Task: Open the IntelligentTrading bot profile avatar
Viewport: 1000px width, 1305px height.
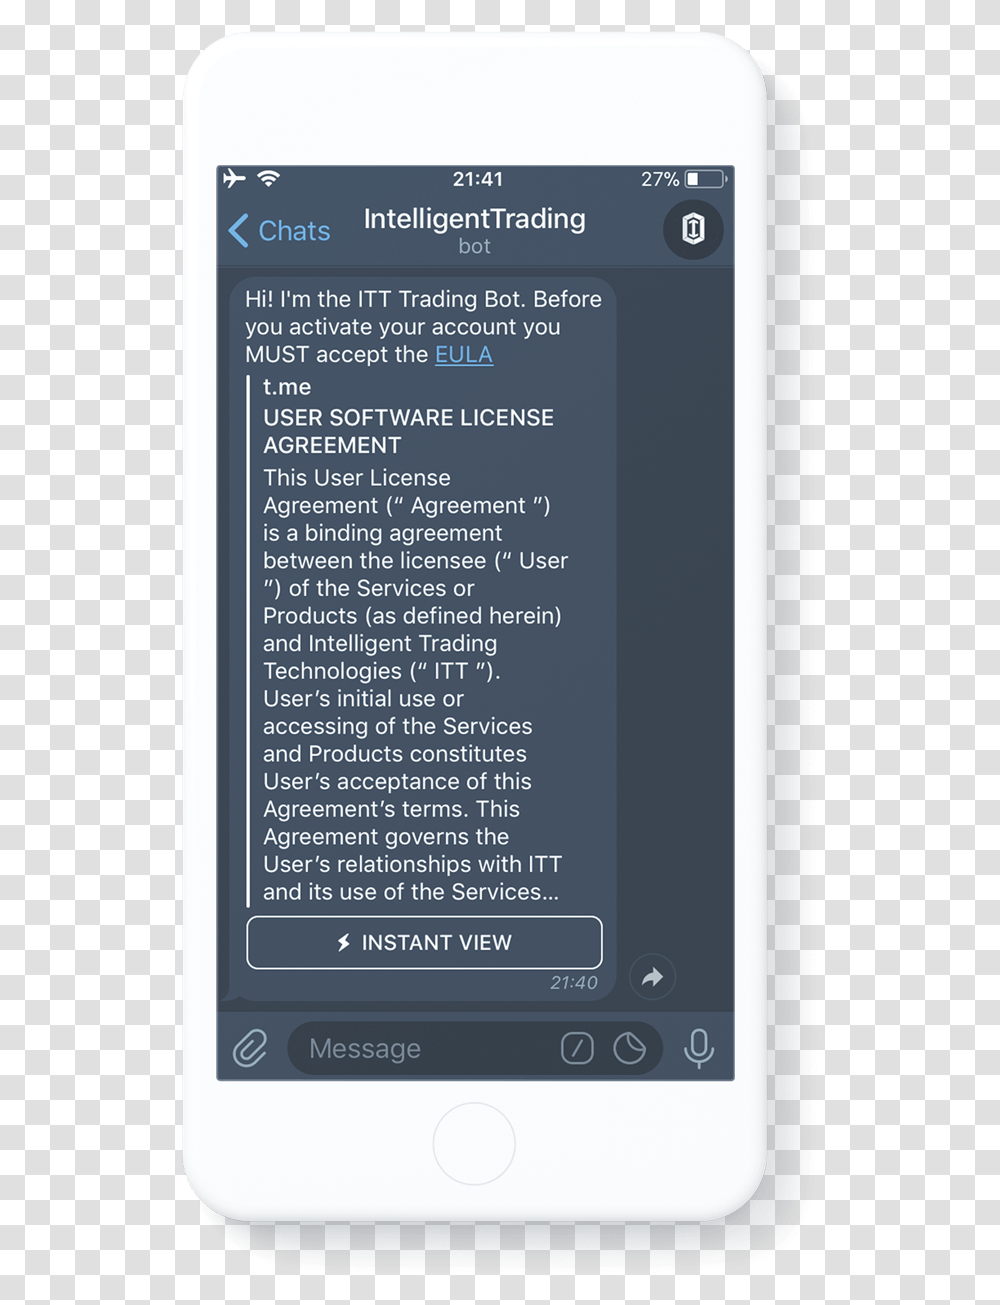Action: 693,229
